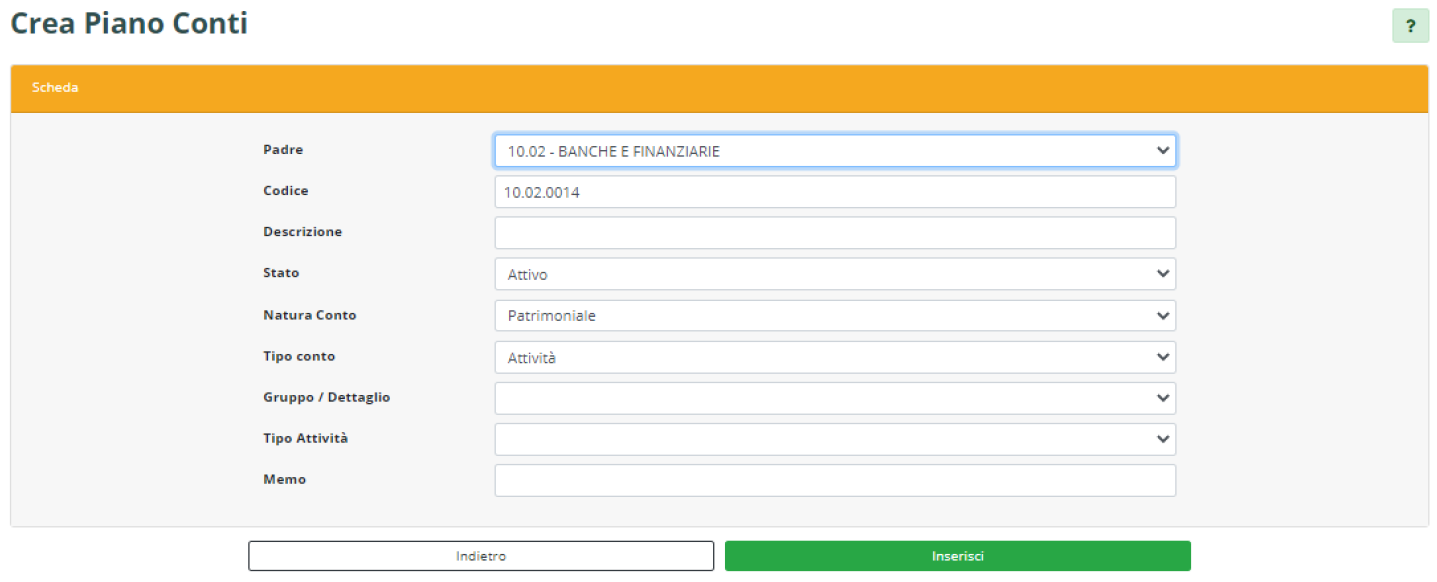Click inside the Memo input field

tap(834, 480)
